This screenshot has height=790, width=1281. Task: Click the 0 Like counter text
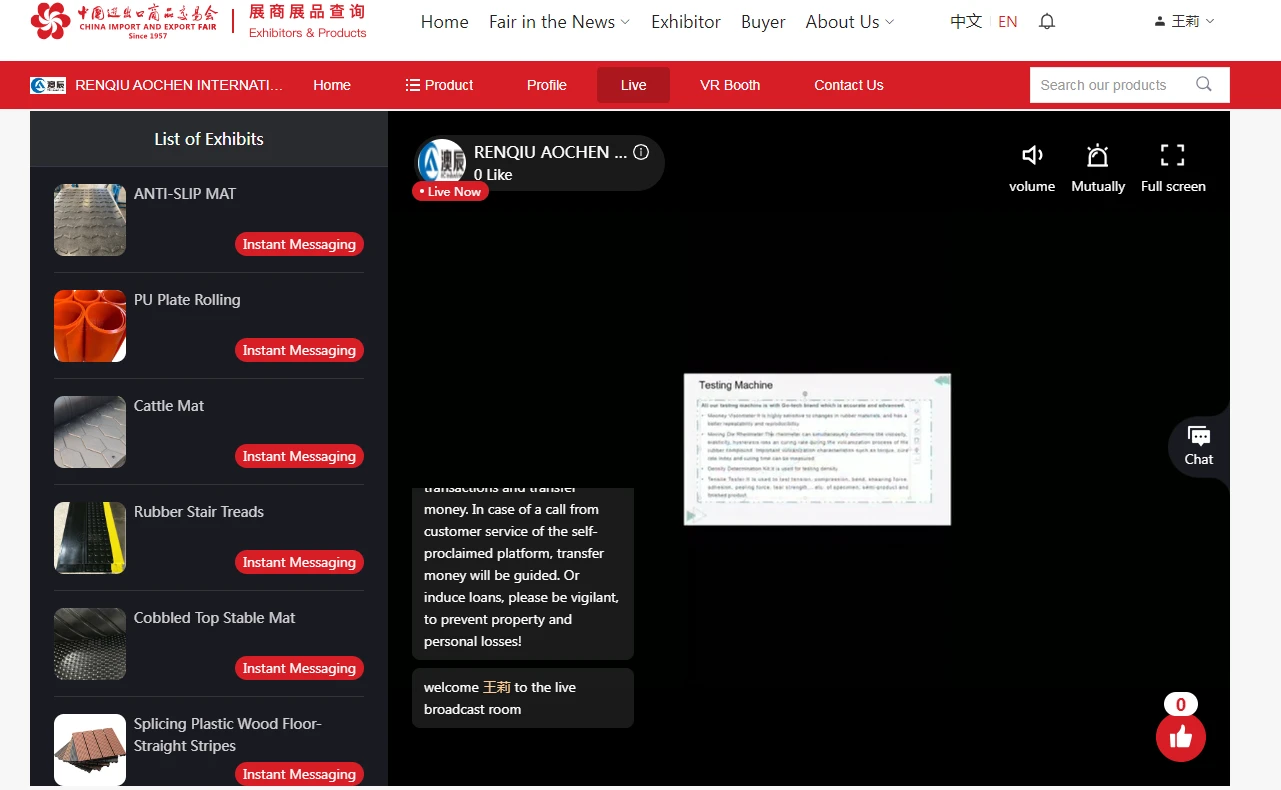[x=493, y=175]
